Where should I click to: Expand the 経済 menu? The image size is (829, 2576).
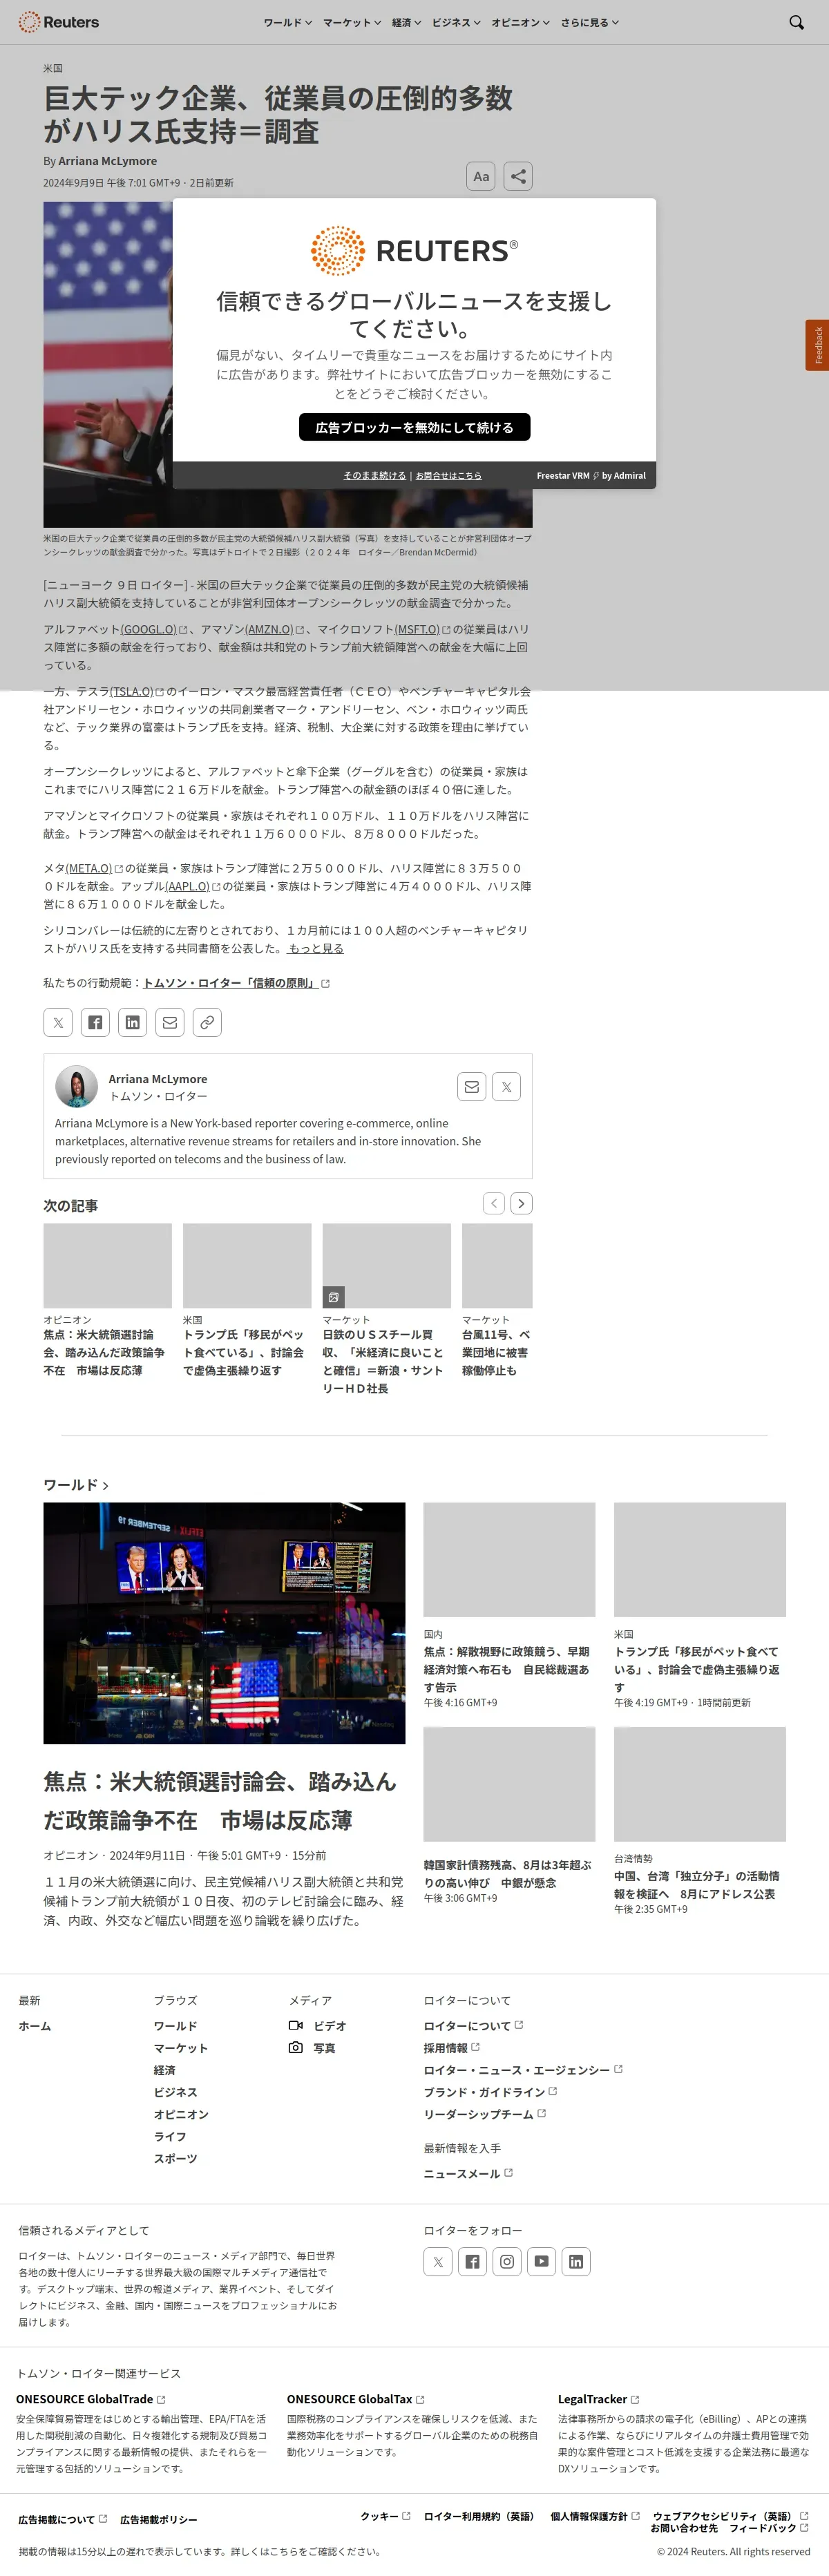point(406,22)
